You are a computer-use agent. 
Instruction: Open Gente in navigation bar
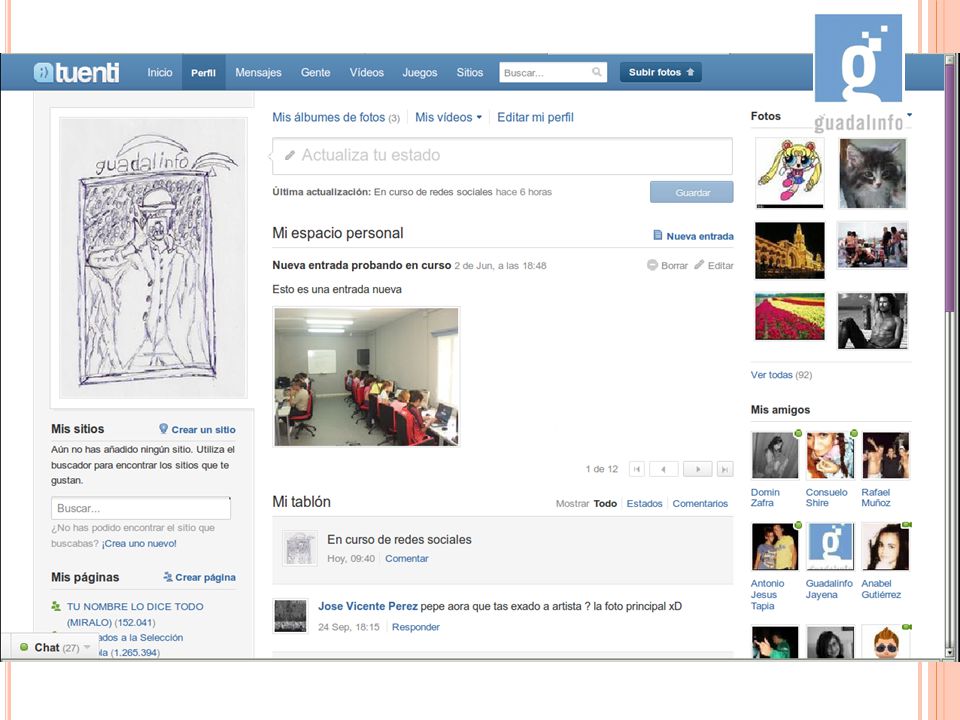click(315, 72)
